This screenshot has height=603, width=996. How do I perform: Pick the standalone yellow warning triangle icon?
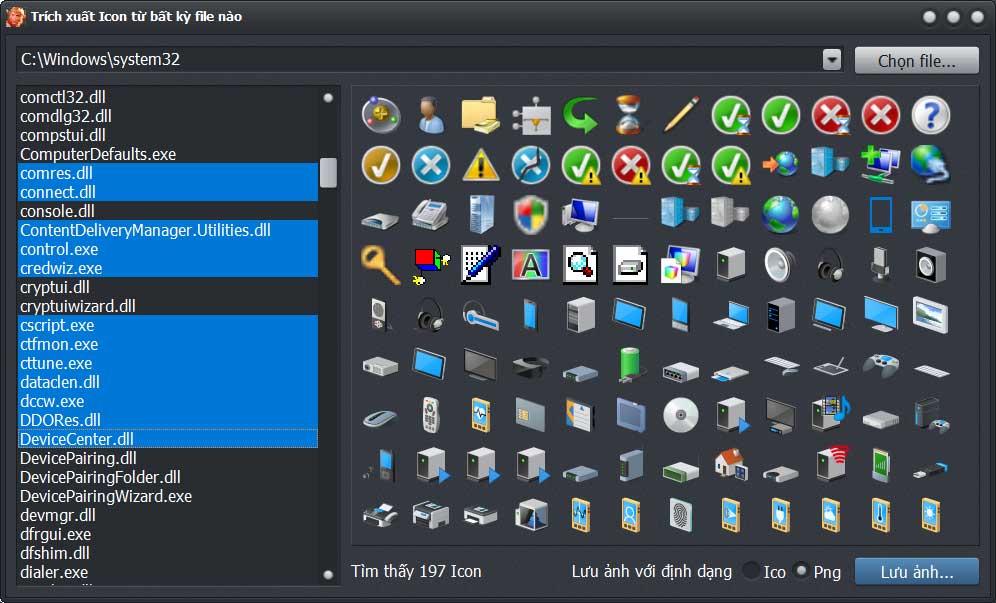(x=480, y=164)
